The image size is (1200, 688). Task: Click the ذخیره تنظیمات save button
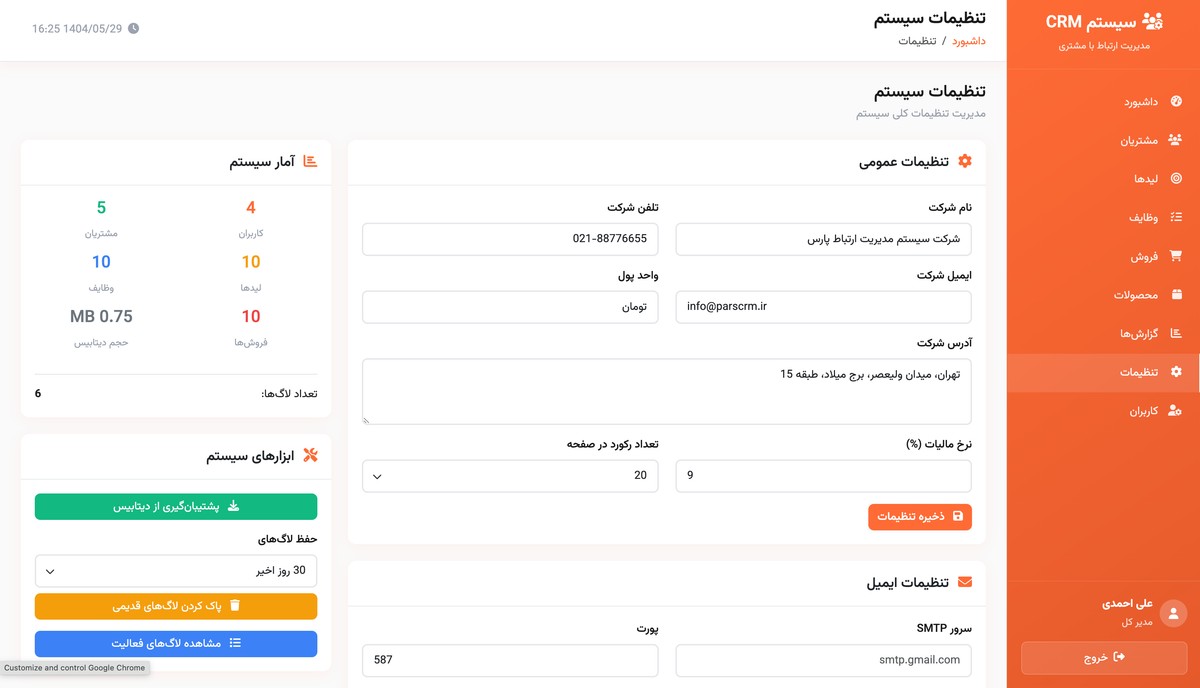[919, 517]
